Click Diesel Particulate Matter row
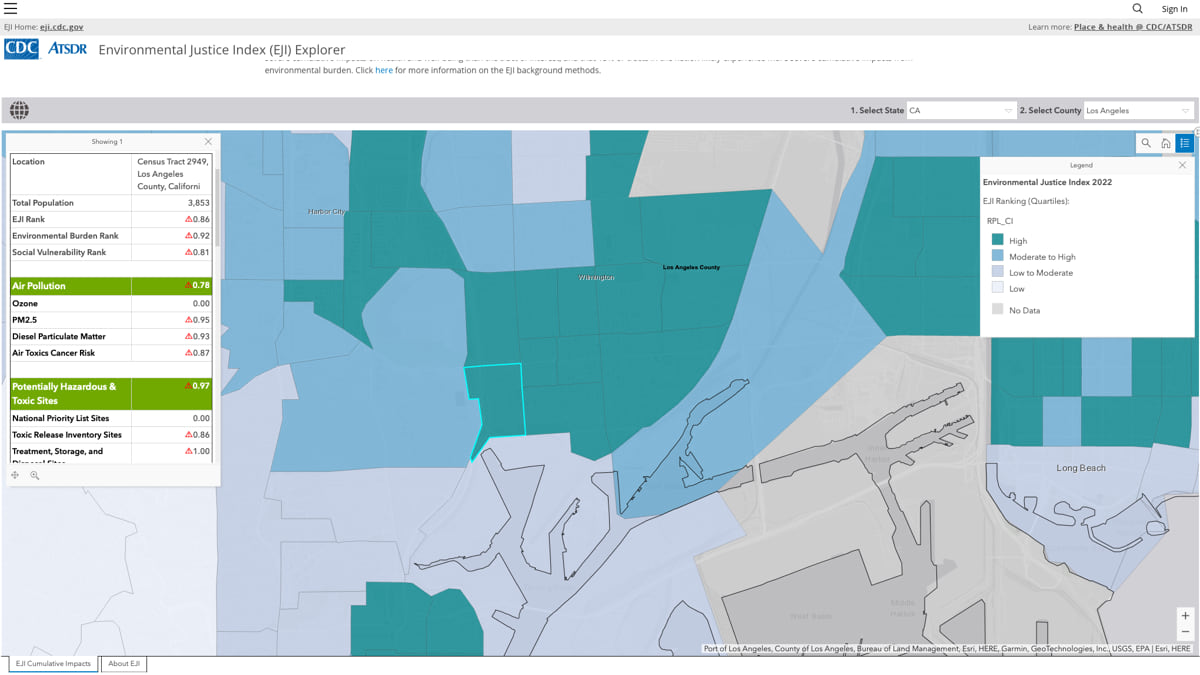The image size is (1200, 675). (111, 337)
